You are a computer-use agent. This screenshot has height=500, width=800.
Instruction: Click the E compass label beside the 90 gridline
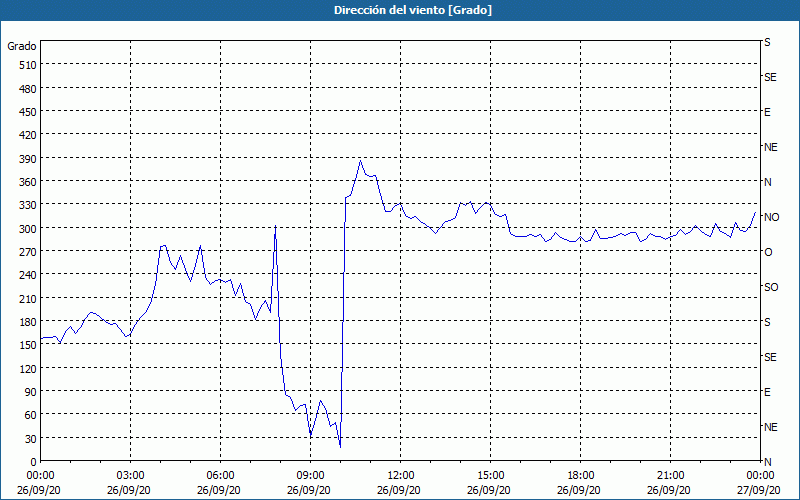click(767, 392)
